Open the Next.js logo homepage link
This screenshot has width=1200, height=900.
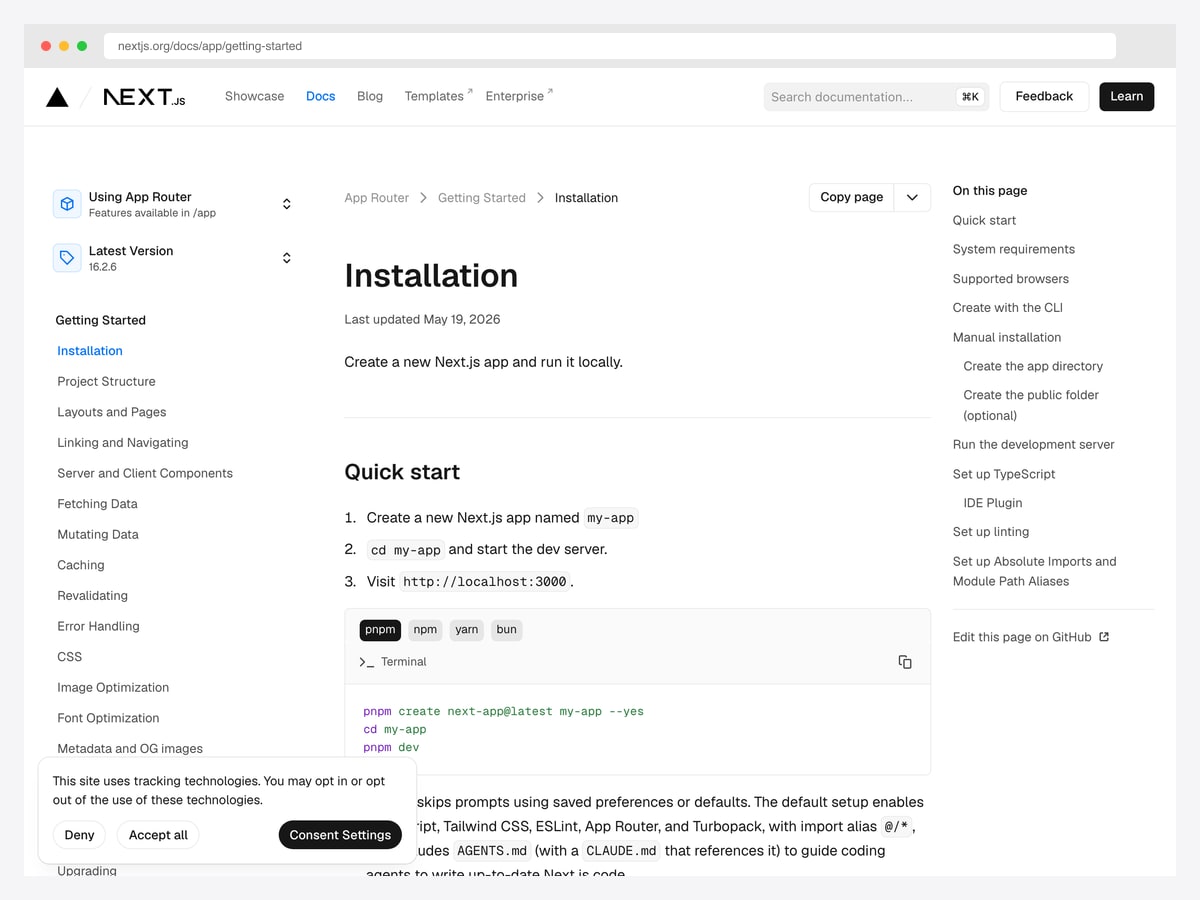click(x=144, y=97)
